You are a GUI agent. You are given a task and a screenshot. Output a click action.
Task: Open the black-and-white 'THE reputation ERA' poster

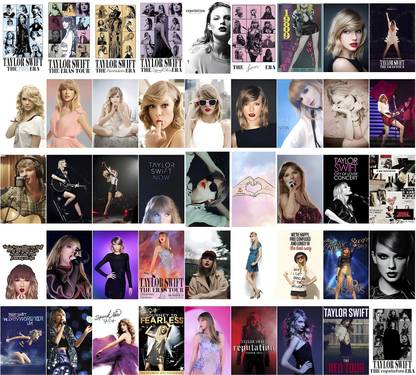392,341
